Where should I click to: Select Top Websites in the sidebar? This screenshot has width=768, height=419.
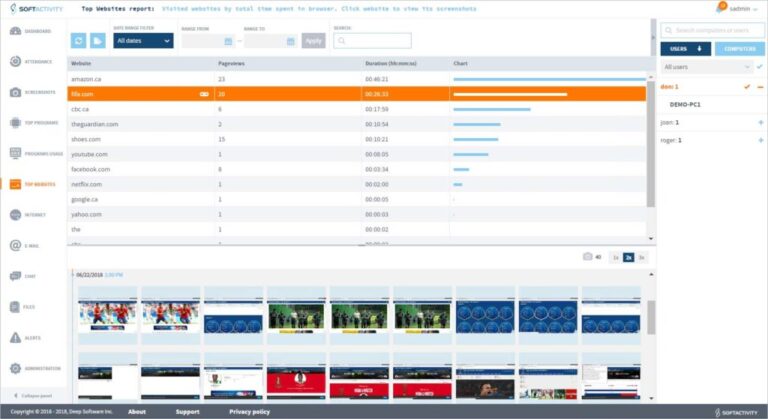[x=32, y=184]
